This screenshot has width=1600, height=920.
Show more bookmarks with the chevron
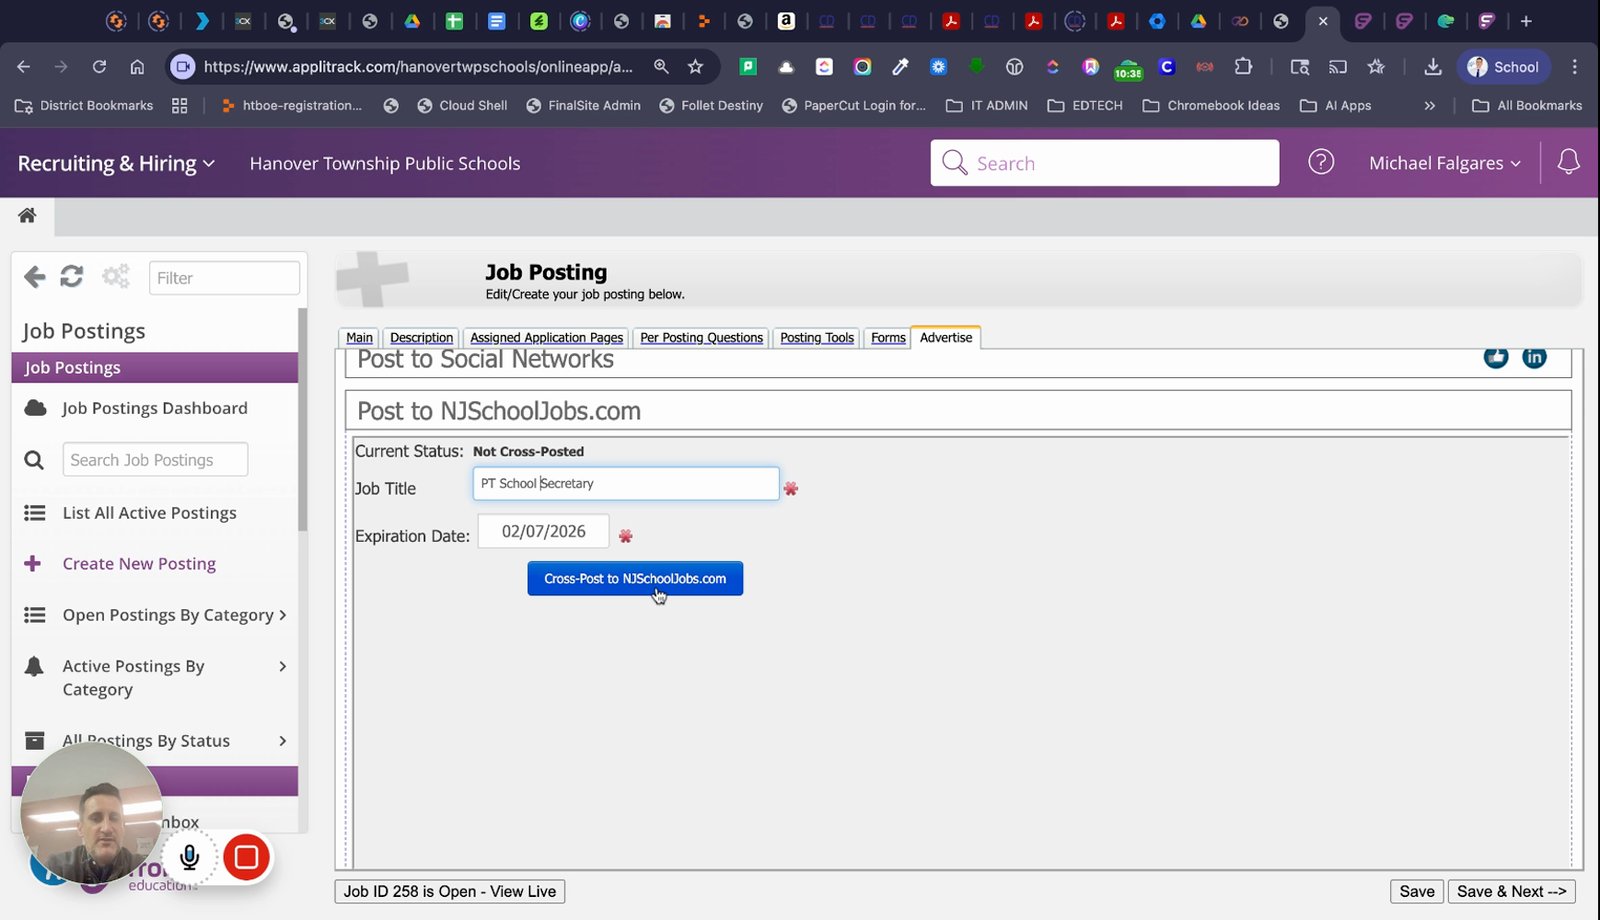(1430, 105)
